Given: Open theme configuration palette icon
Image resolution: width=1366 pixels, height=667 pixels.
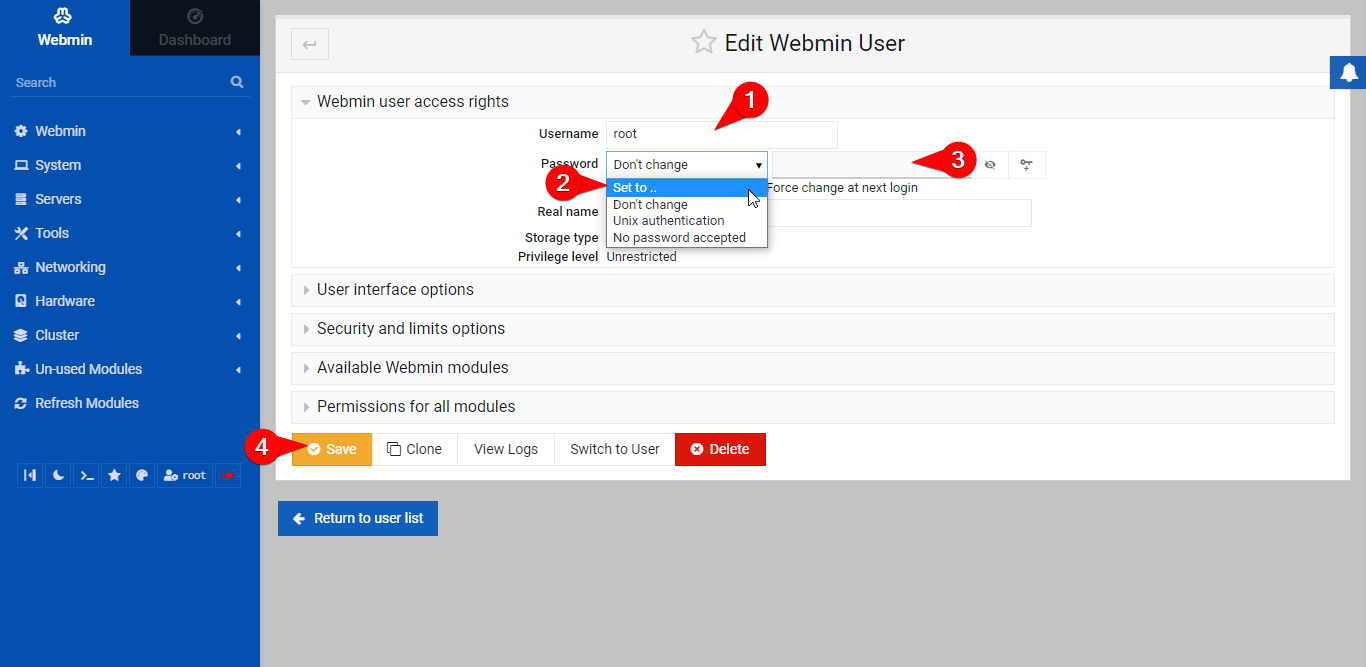Looking at the screenshot, I should click(142, 475).
